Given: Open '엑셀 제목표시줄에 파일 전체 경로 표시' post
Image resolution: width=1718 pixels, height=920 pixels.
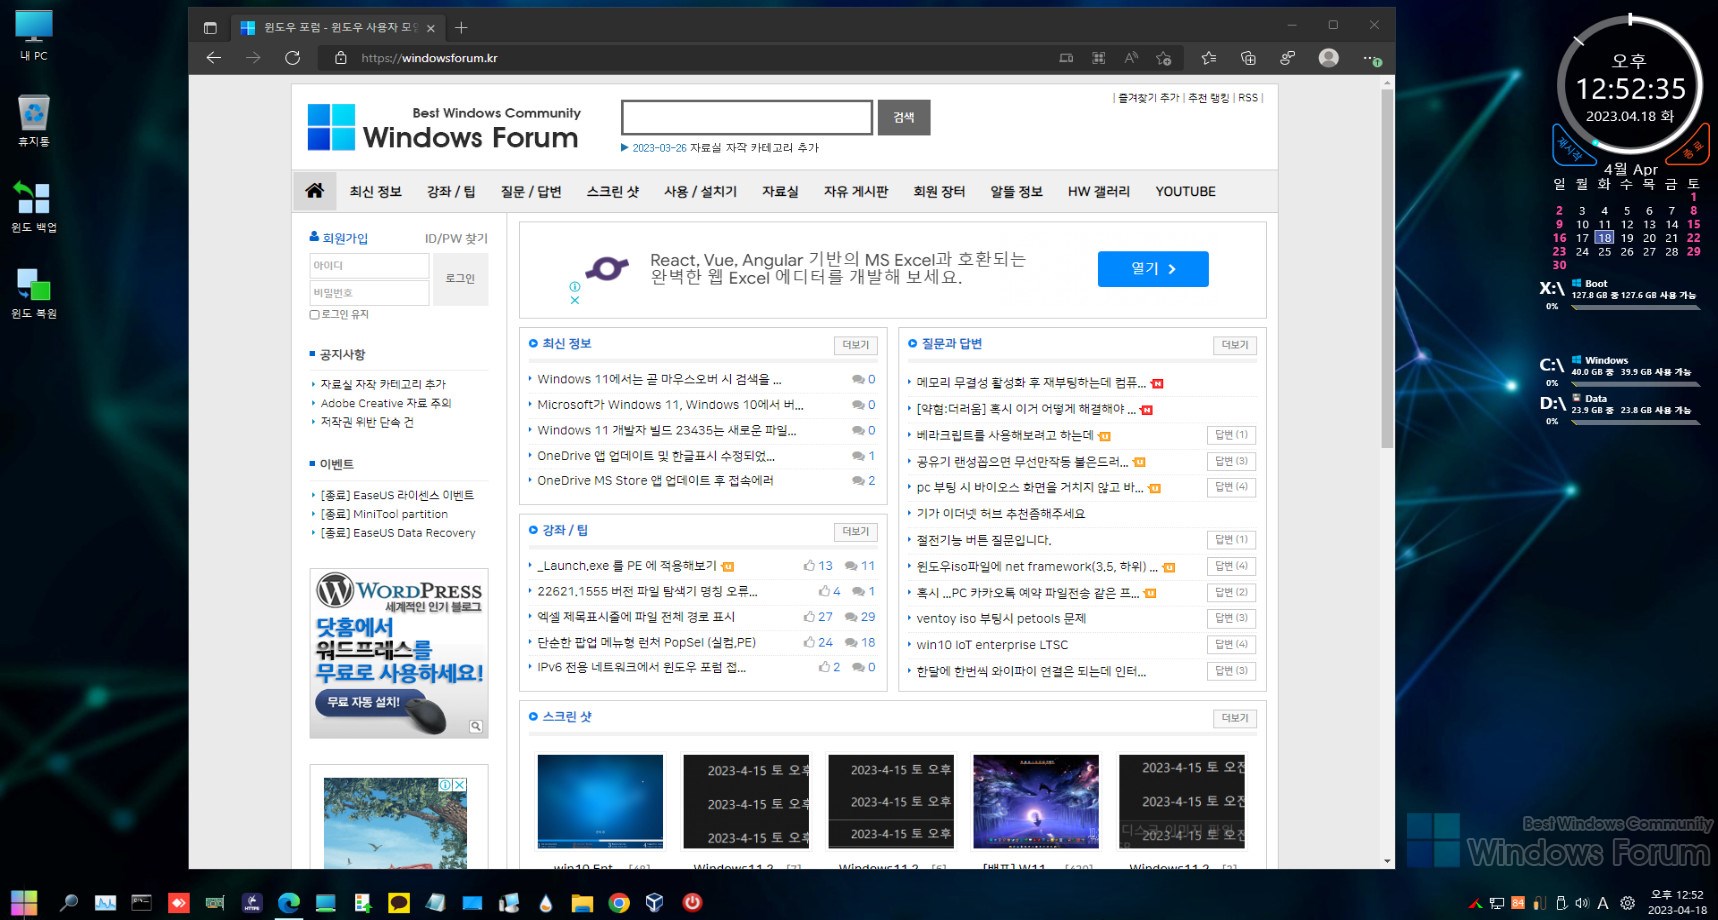Looking at the screenshot, I should pos(636,617).
